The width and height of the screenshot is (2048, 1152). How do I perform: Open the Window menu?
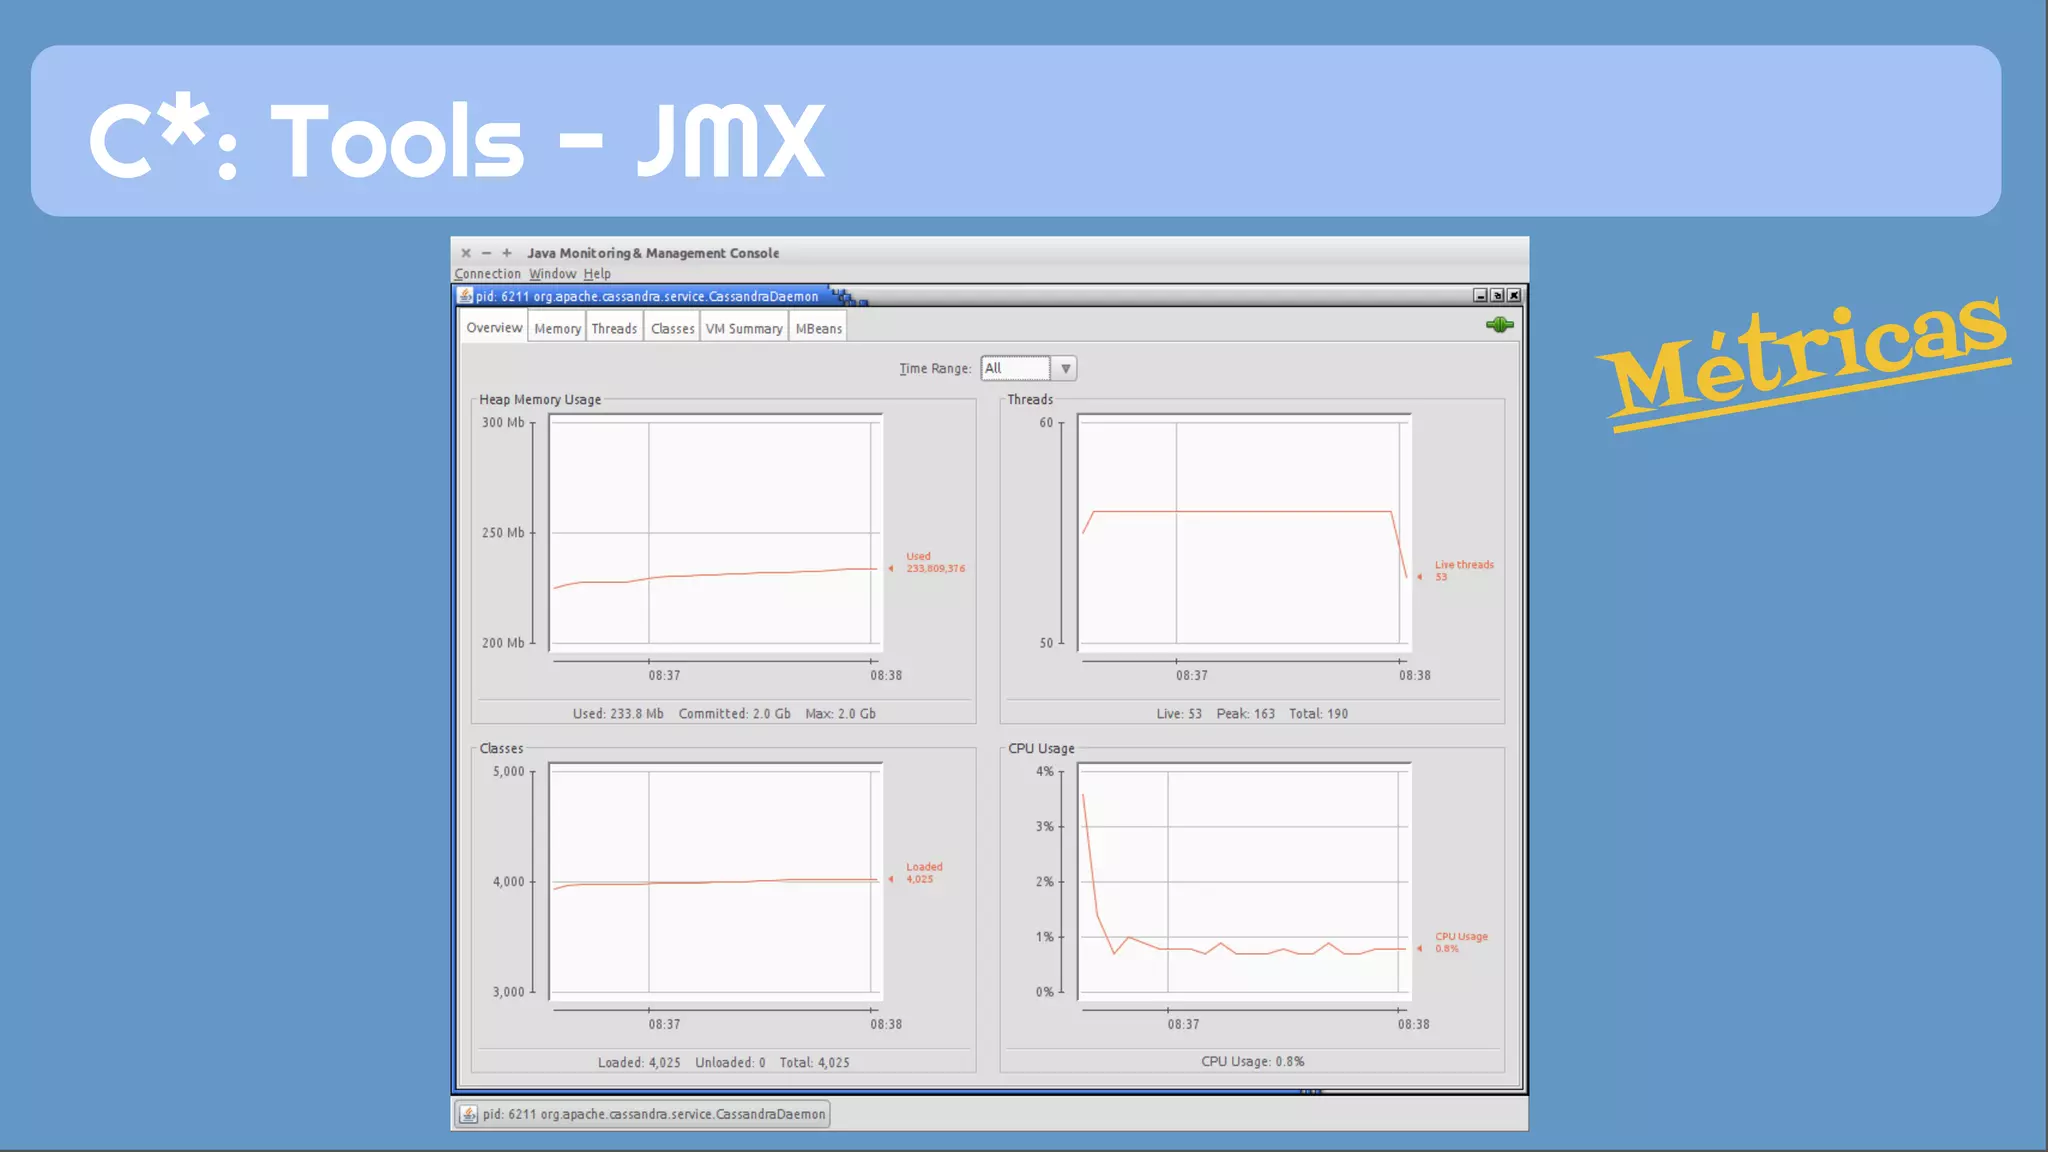pyautogui.click(x=552, y=274)
